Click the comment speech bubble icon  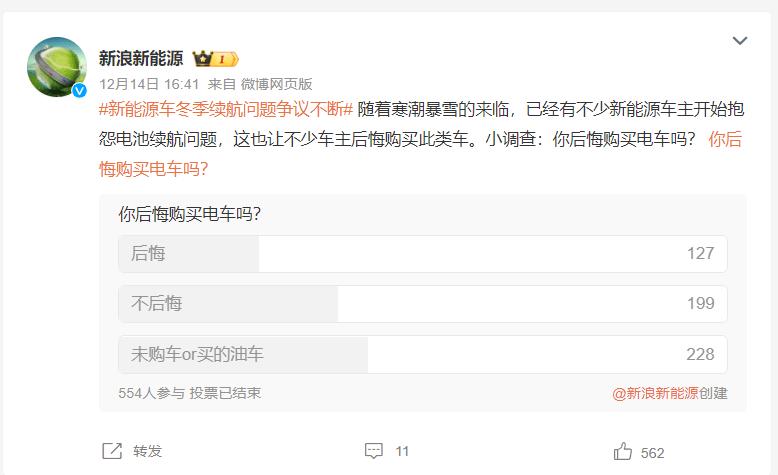tap(373, 451)
